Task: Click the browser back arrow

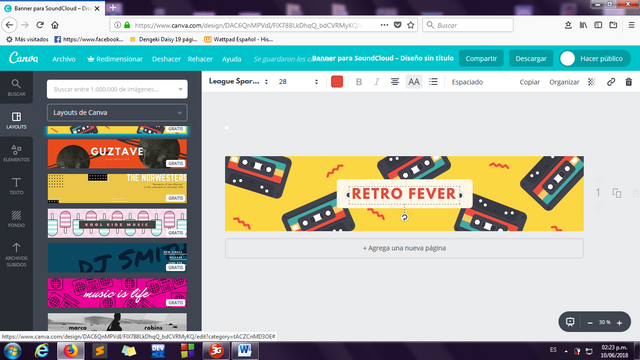Action: point(9,25)
